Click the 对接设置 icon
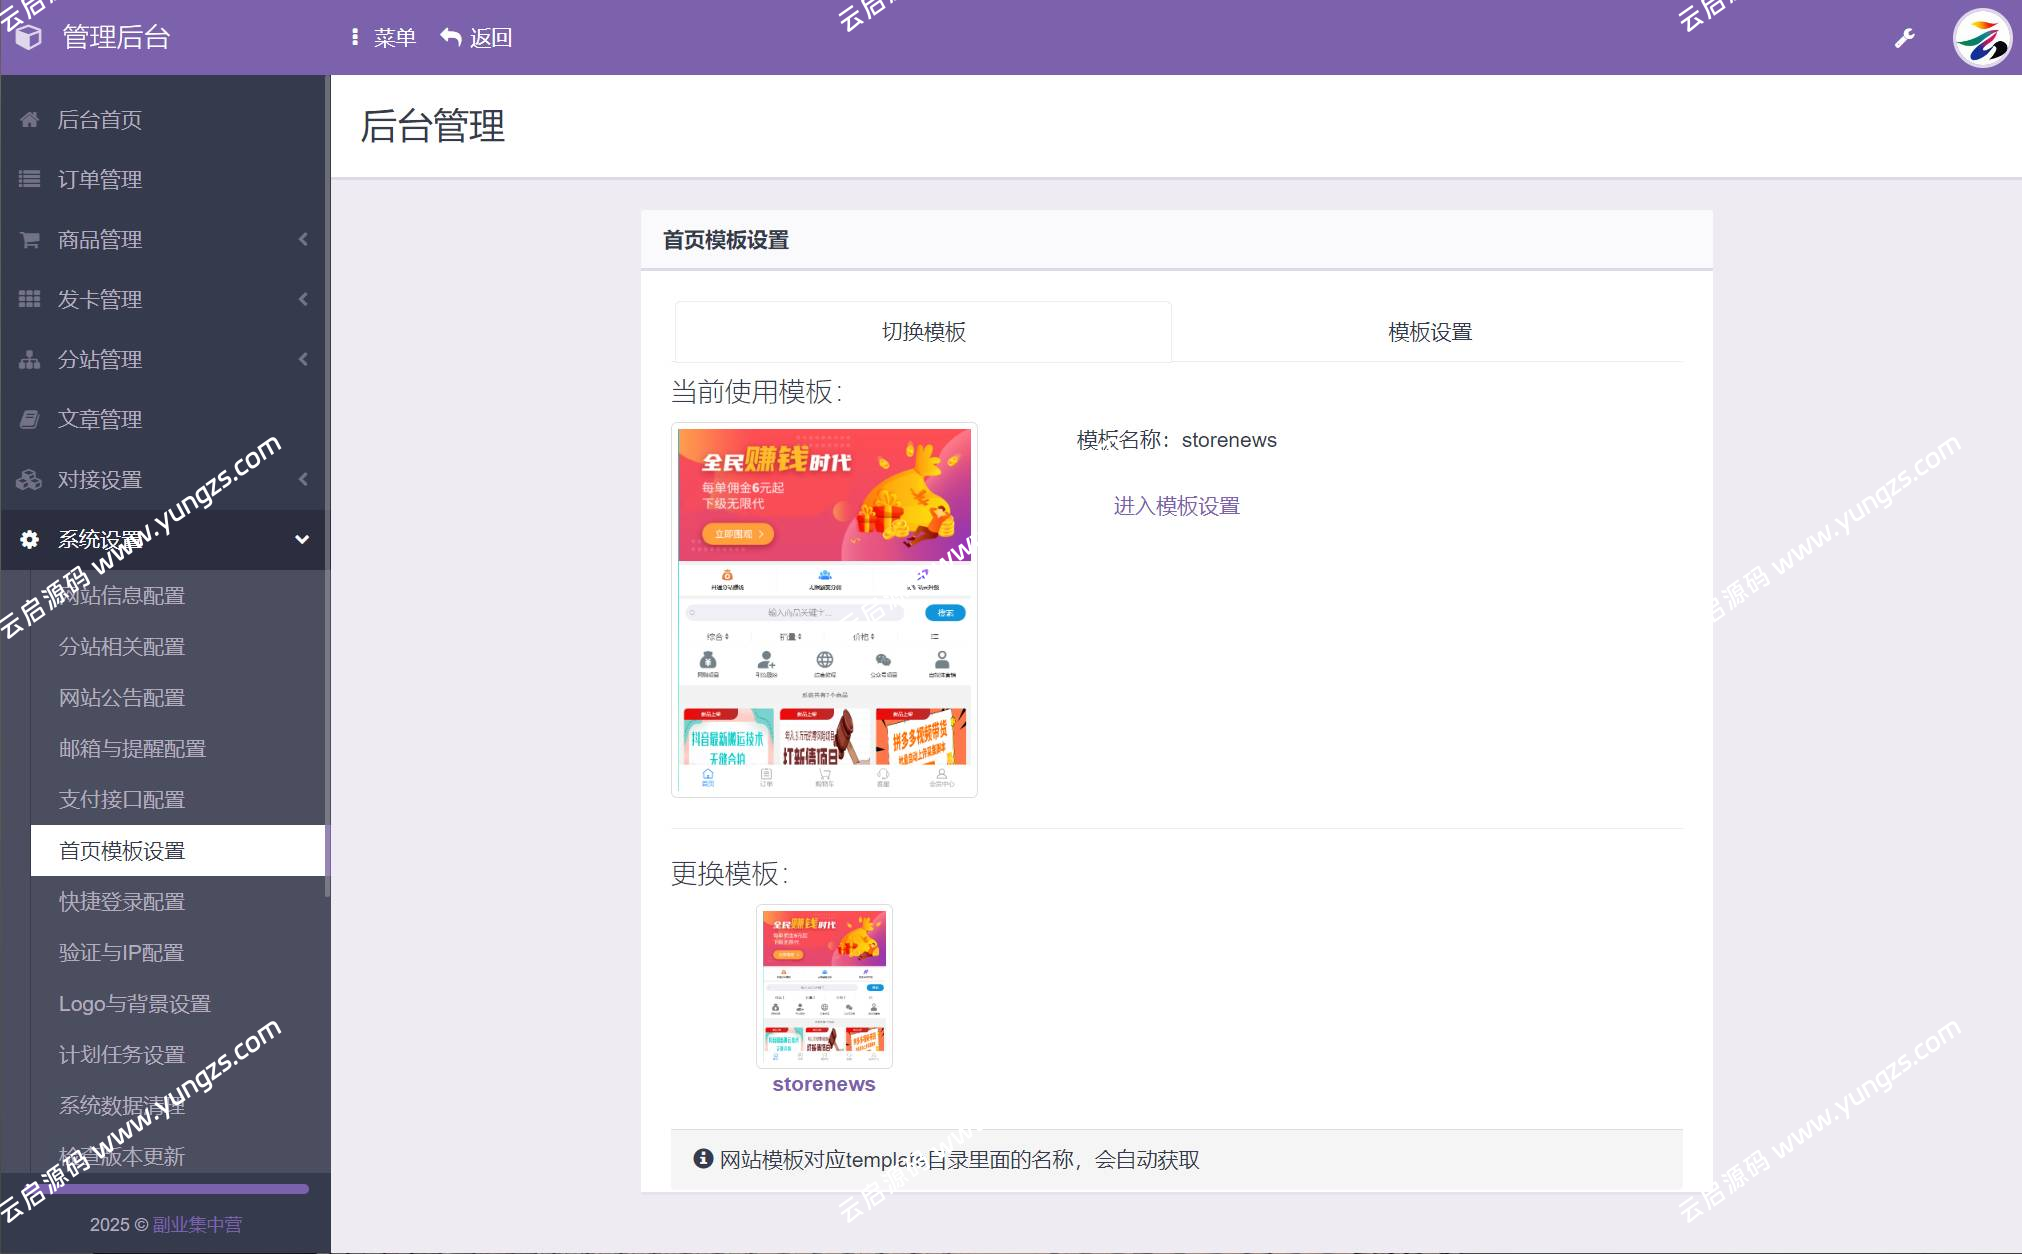The image size is (2022, 1254). tap(29, 479)
